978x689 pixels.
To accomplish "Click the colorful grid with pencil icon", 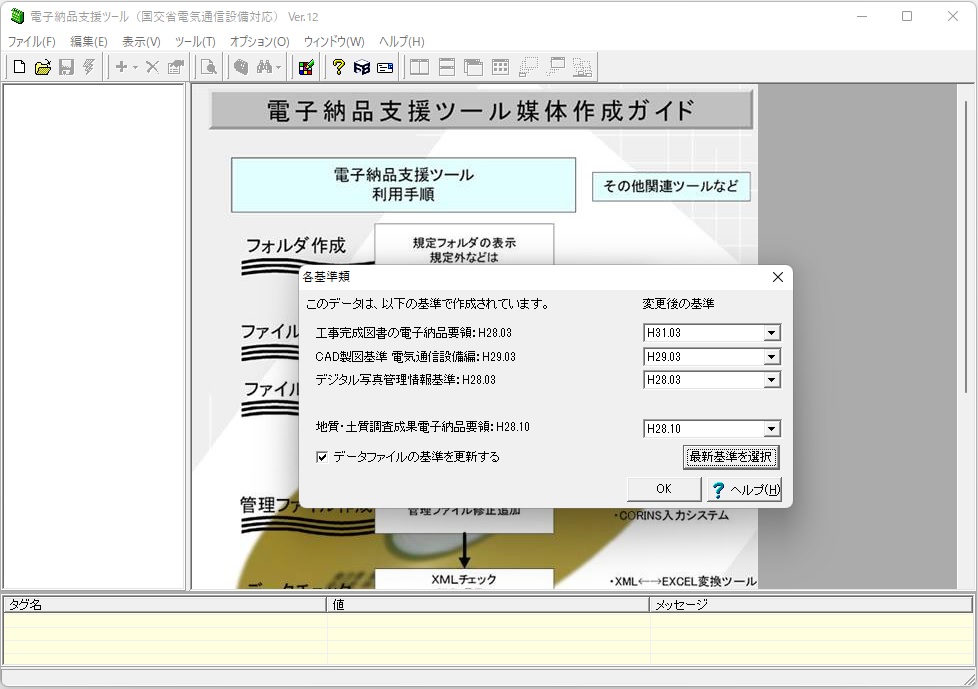I will (306, 67).
